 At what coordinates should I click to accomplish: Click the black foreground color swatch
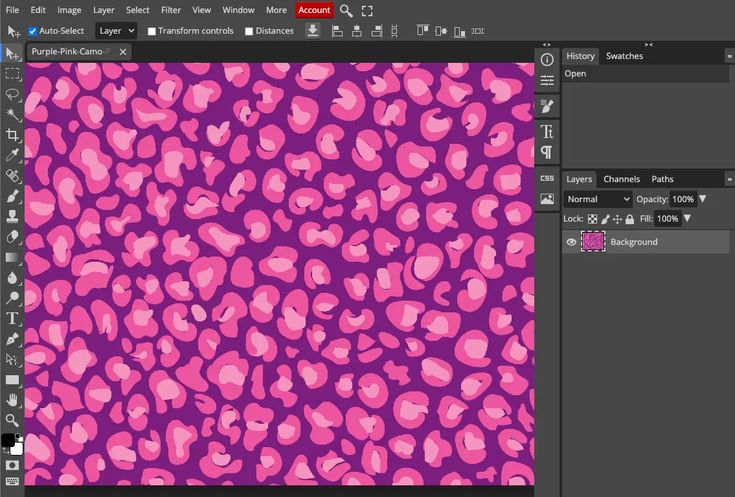click(x=7, y=440)
